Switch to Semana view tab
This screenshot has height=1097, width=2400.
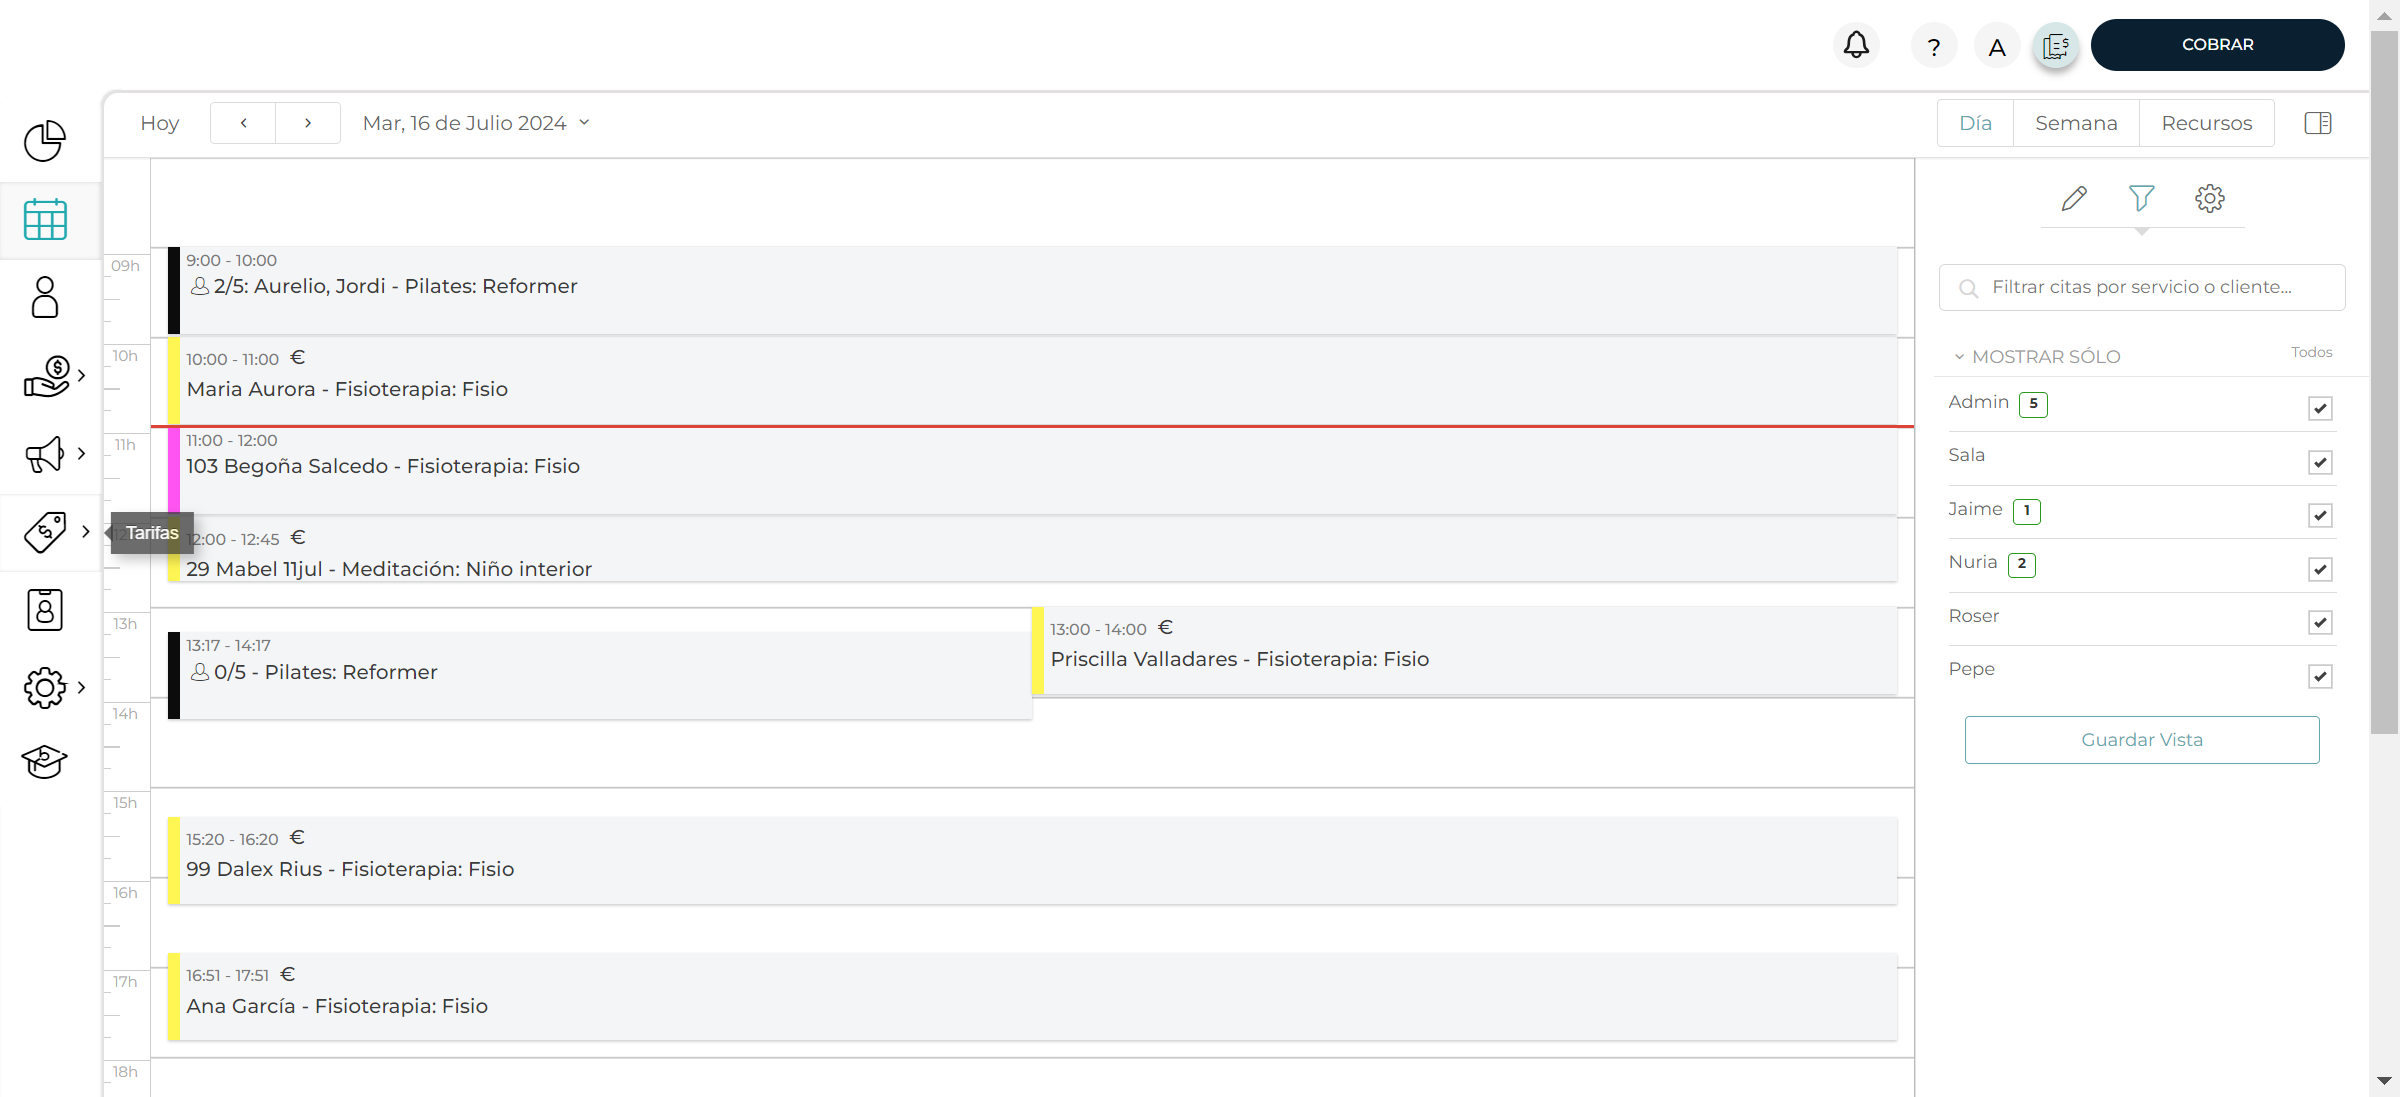point(2076,123)
